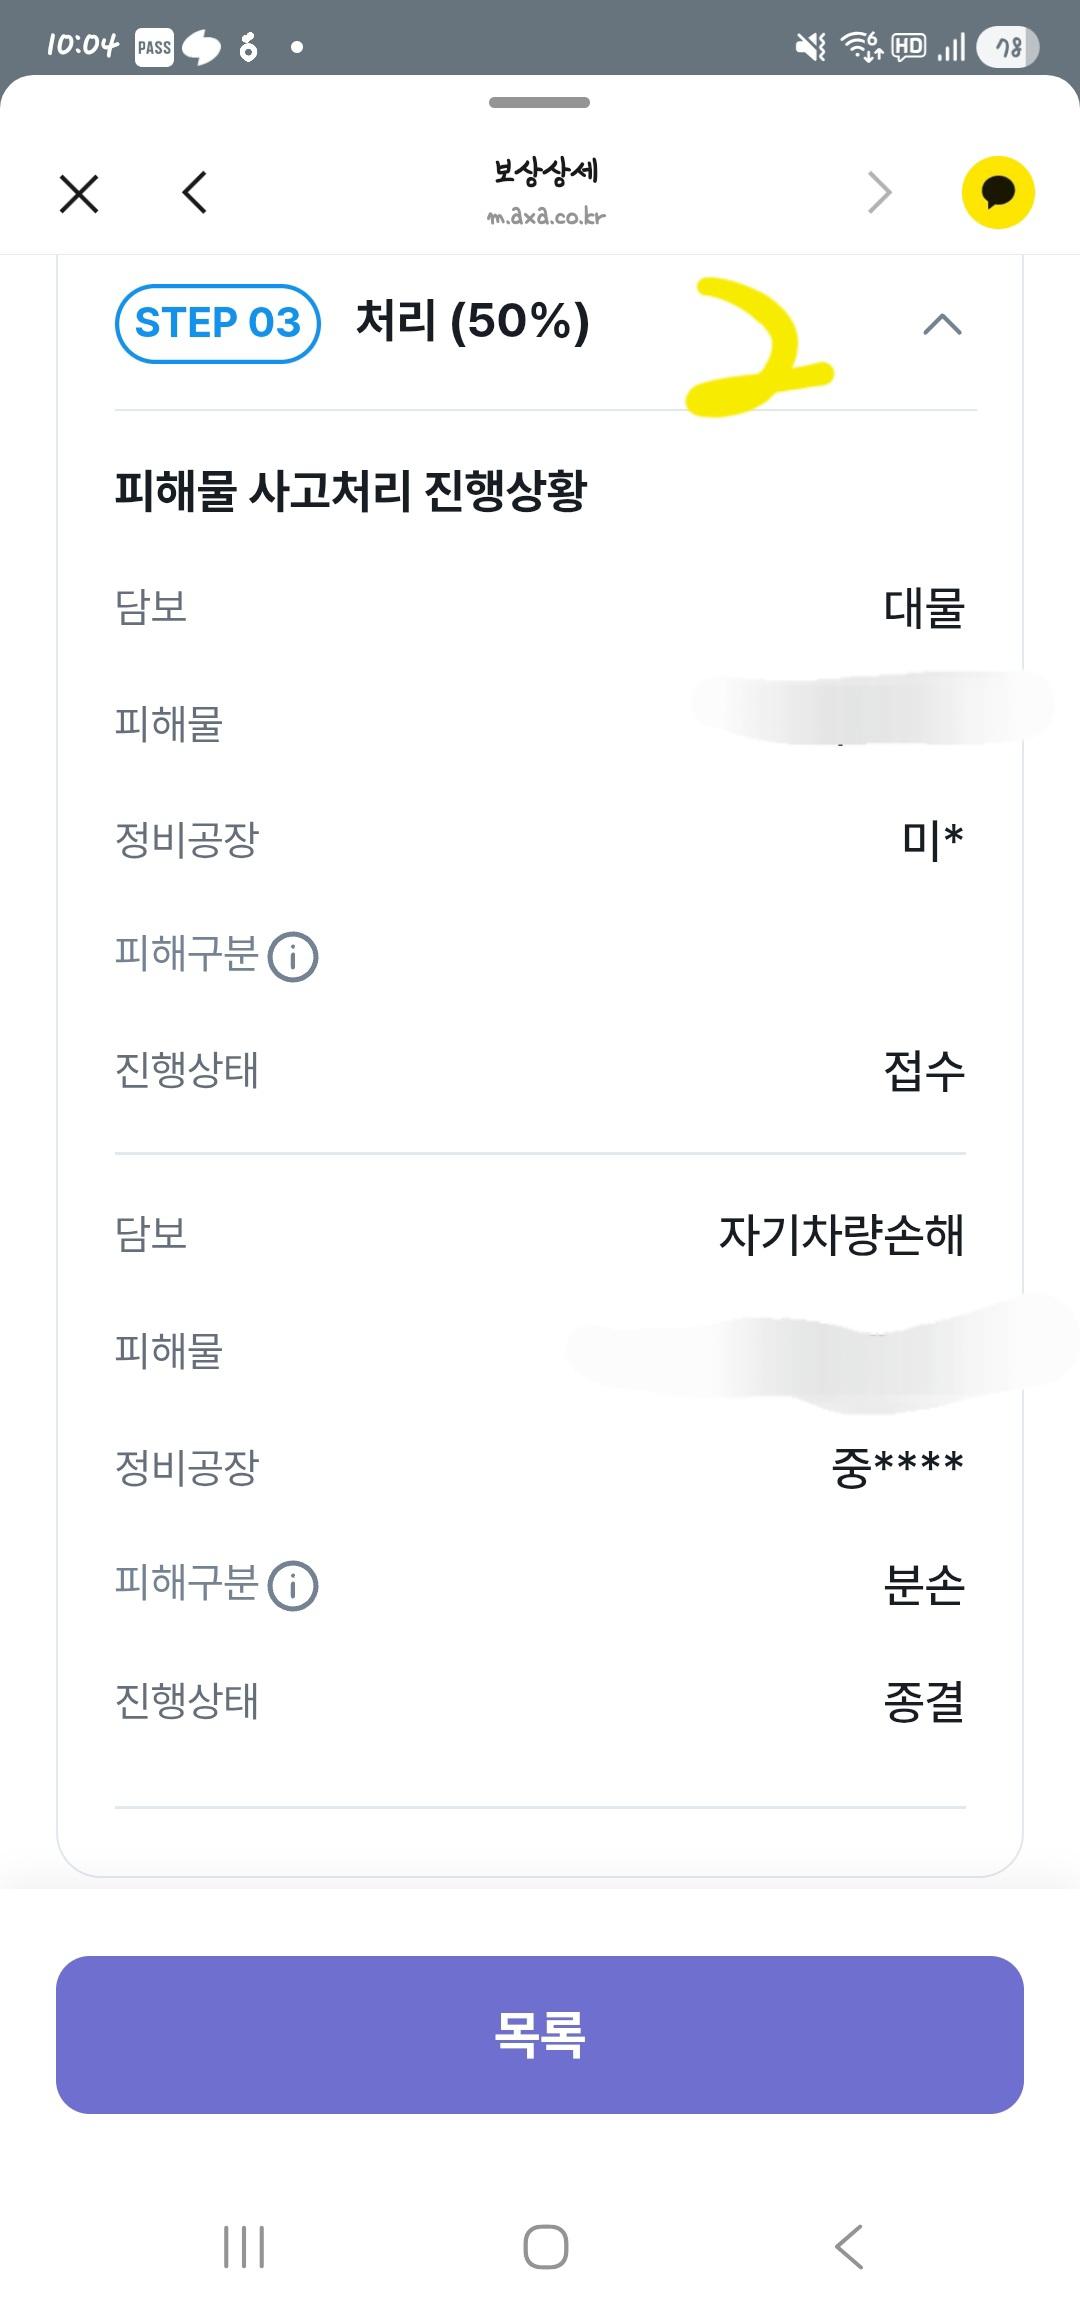Tap the 자기차량손해 coverage value
The height and width of the screenshot is (2316, 1080).
pyautogui.click(x=842, y=1235)
